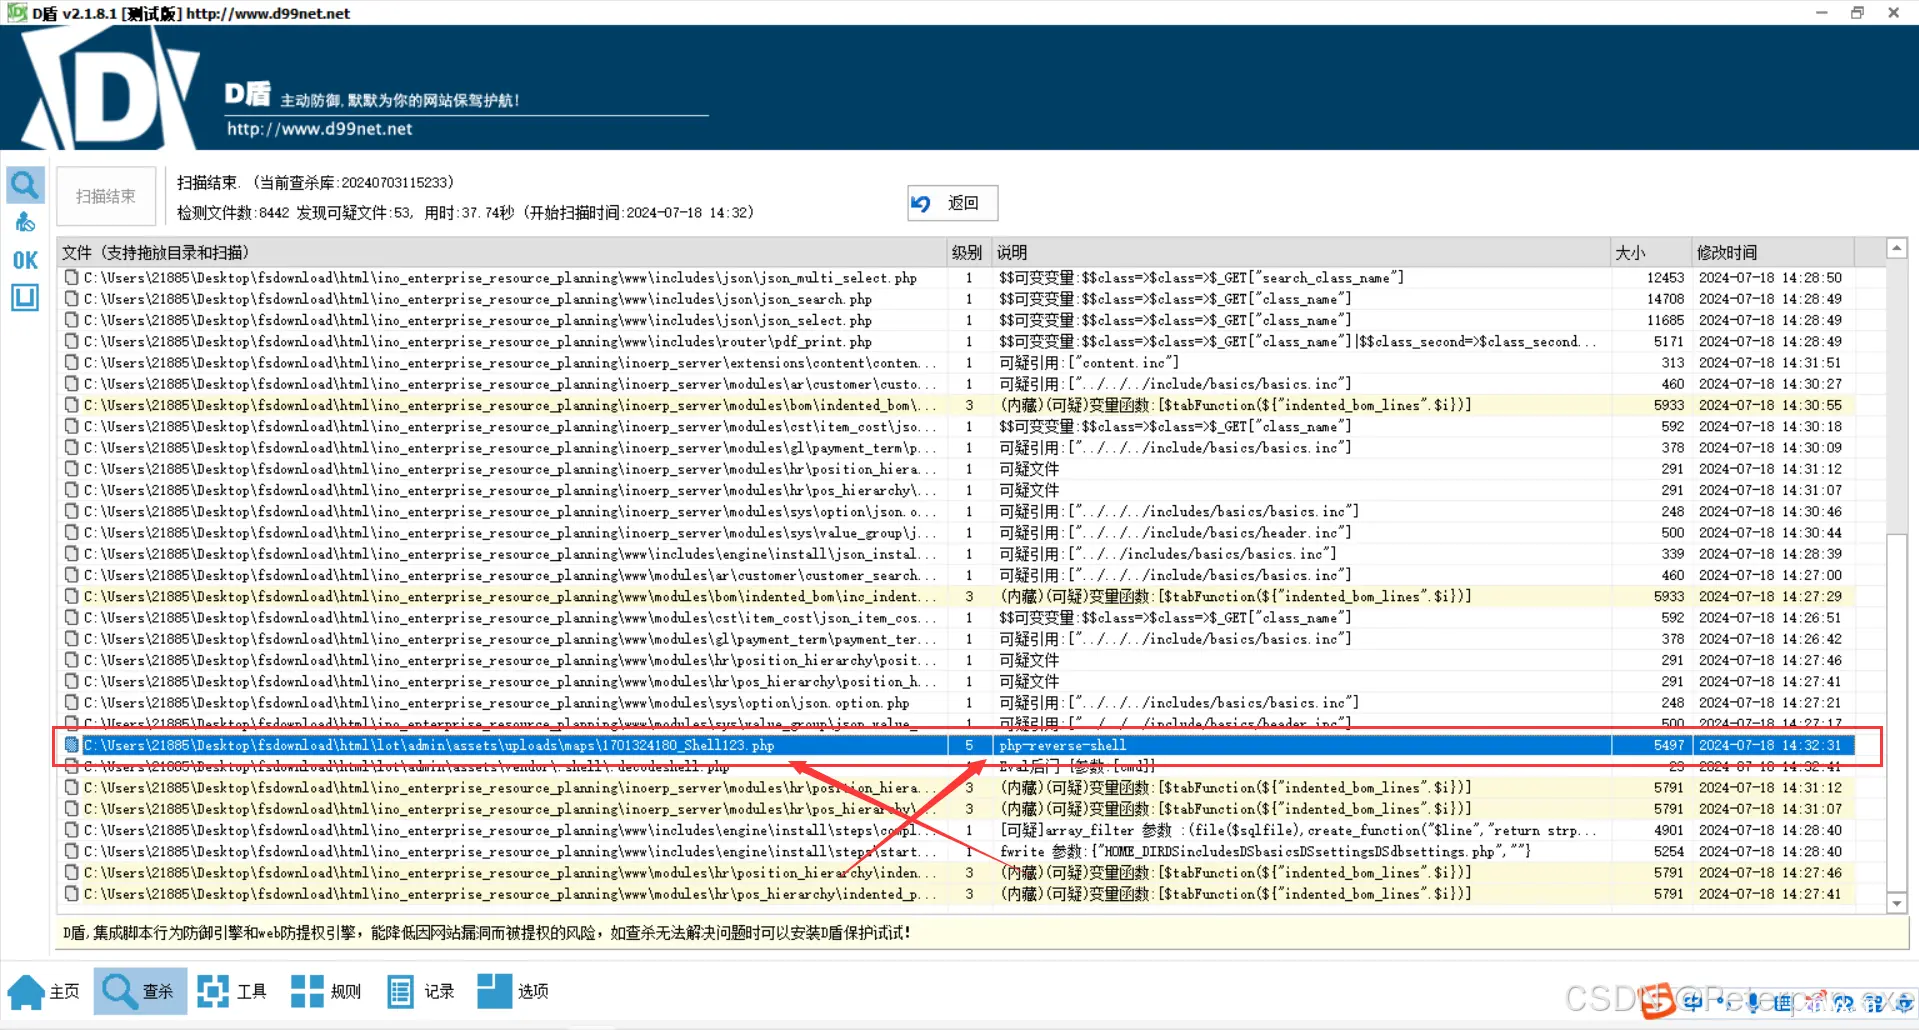This screenshot has height=1030, width=1919.
Task: Select the size value 12453
Action: 1665,277
